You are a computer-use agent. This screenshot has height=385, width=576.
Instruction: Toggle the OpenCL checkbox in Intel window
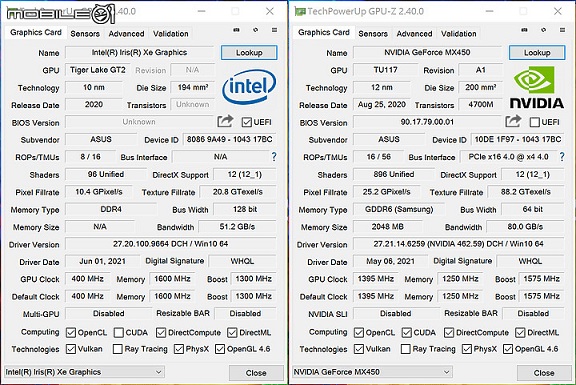pos(71,333)
